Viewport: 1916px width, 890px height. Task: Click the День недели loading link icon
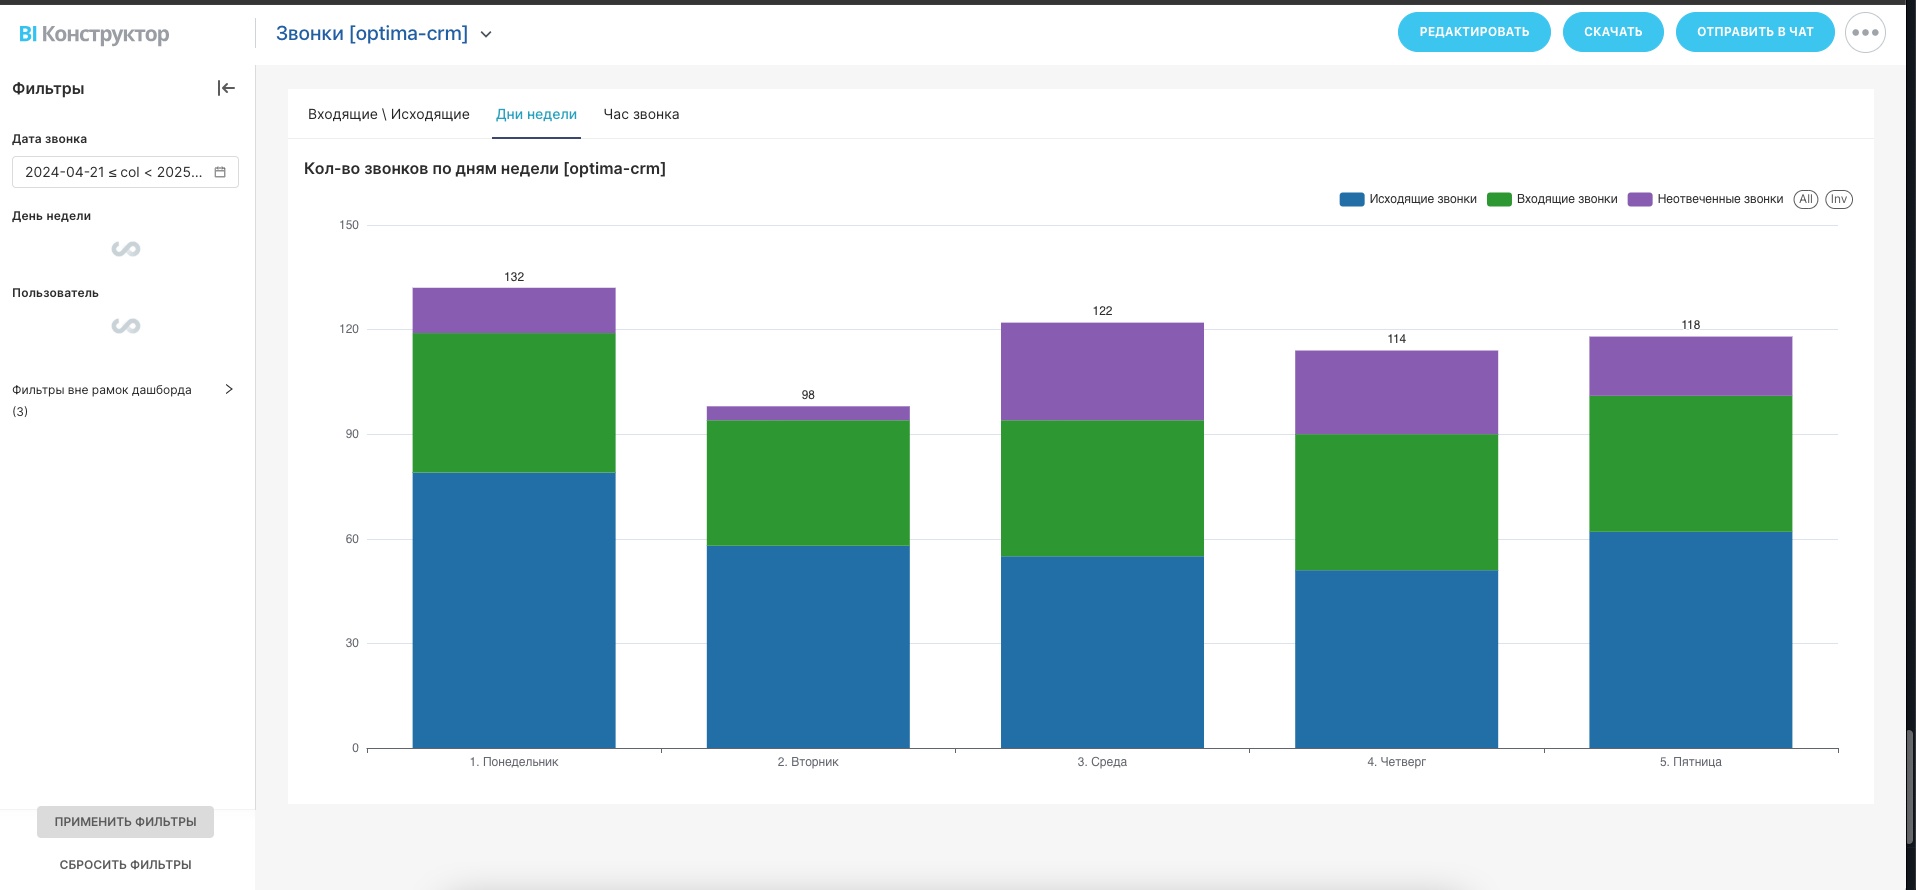click(126, 249)
